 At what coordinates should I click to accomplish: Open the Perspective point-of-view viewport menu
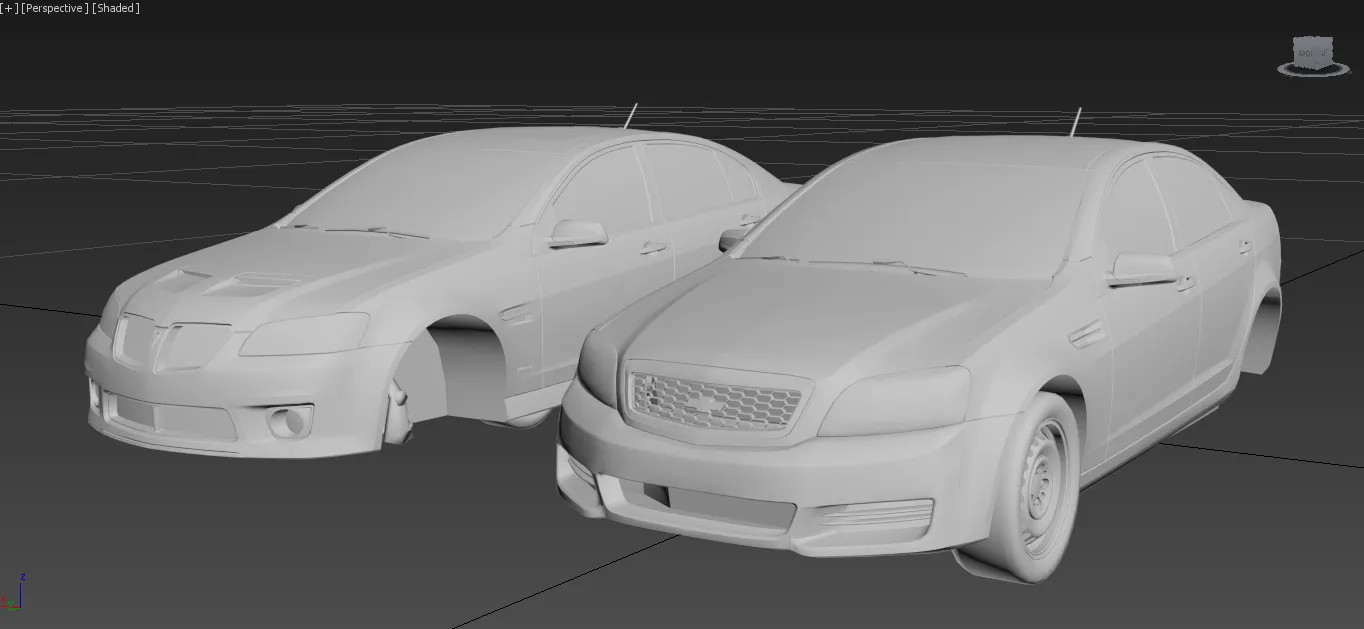pos(54,8)
